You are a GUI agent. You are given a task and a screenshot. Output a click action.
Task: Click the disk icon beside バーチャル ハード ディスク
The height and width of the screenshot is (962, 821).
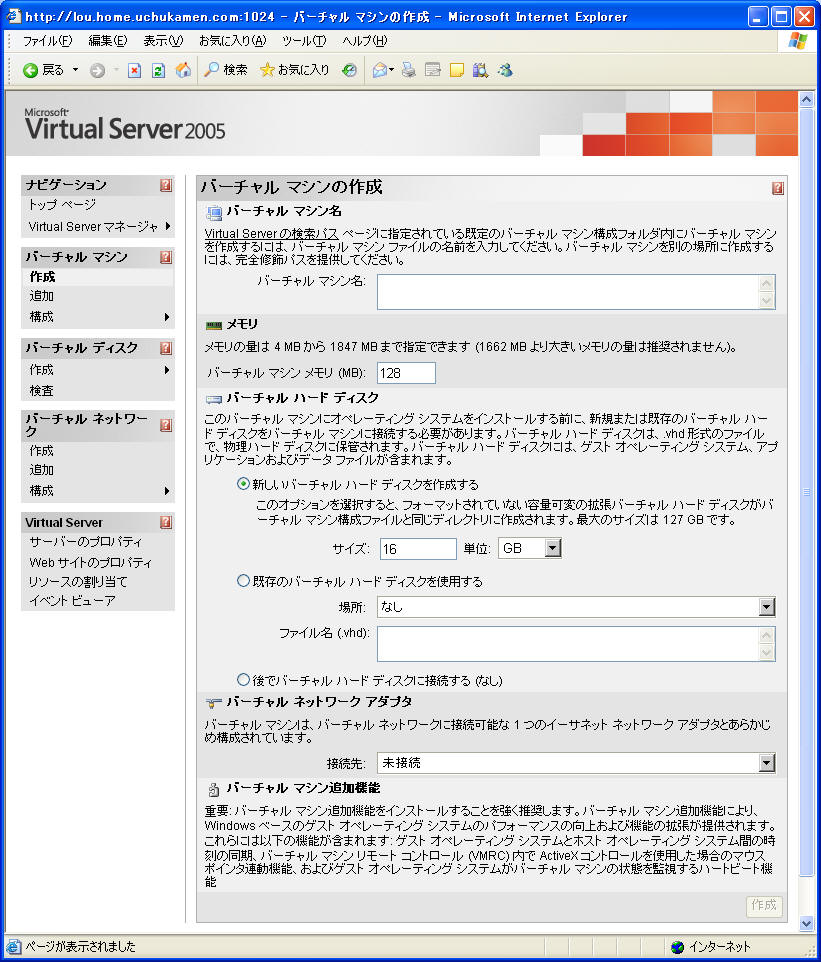click(x=214, y=399)
